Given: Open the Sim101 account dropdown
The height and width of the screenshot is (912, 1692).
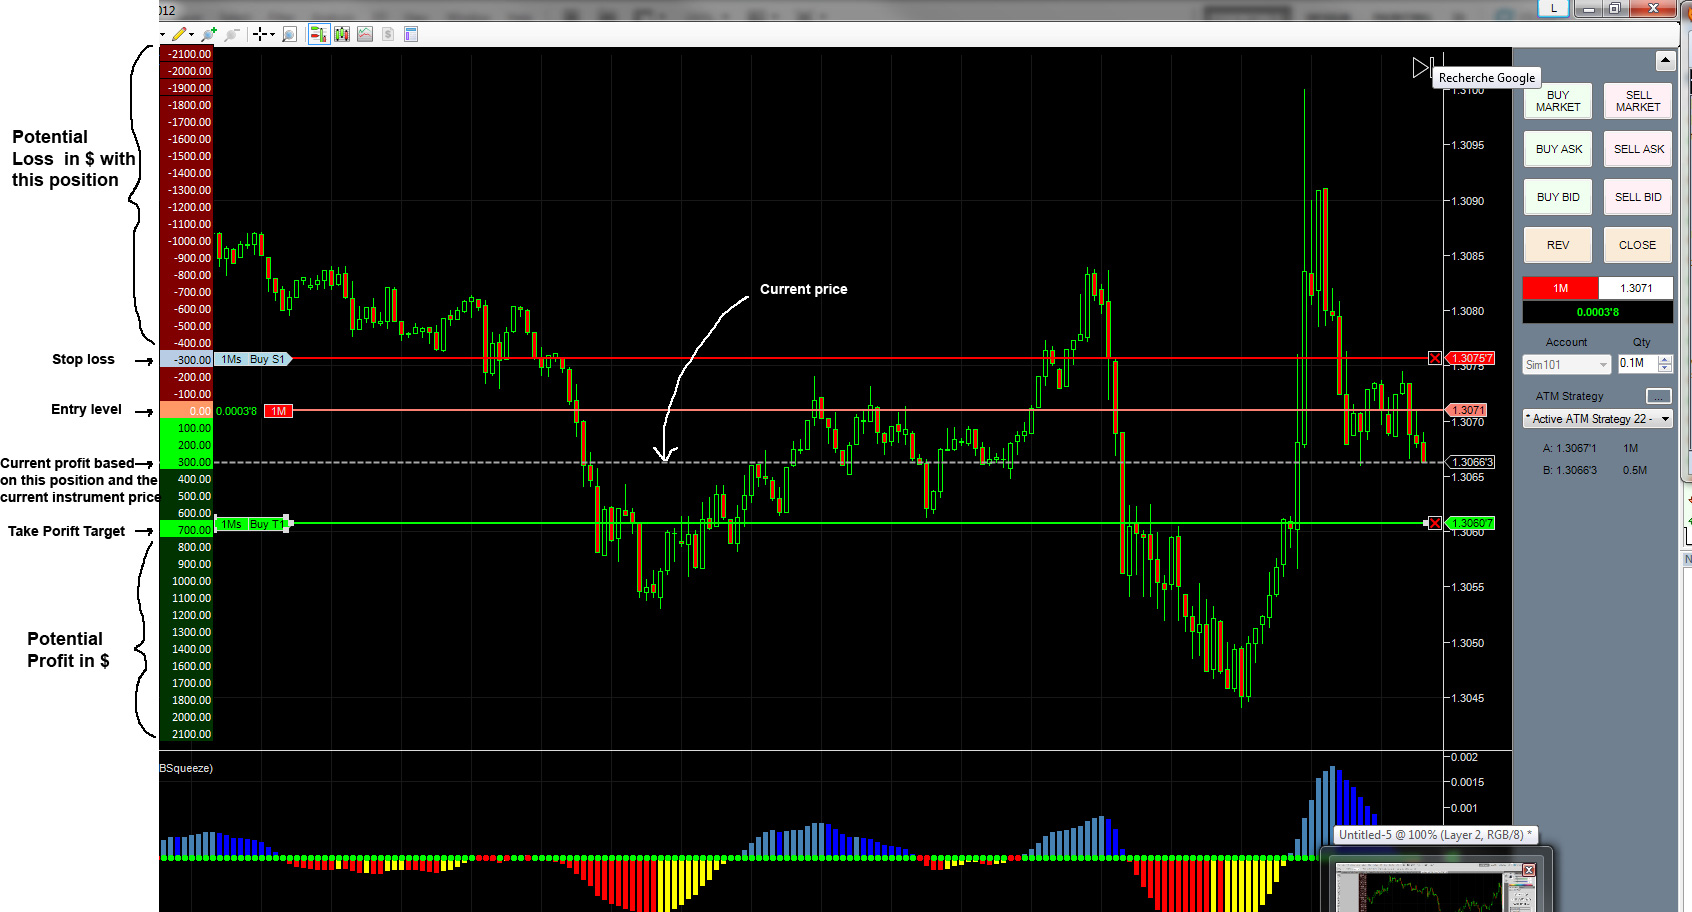Looking at the screenshot, I should coord(1566,365).
